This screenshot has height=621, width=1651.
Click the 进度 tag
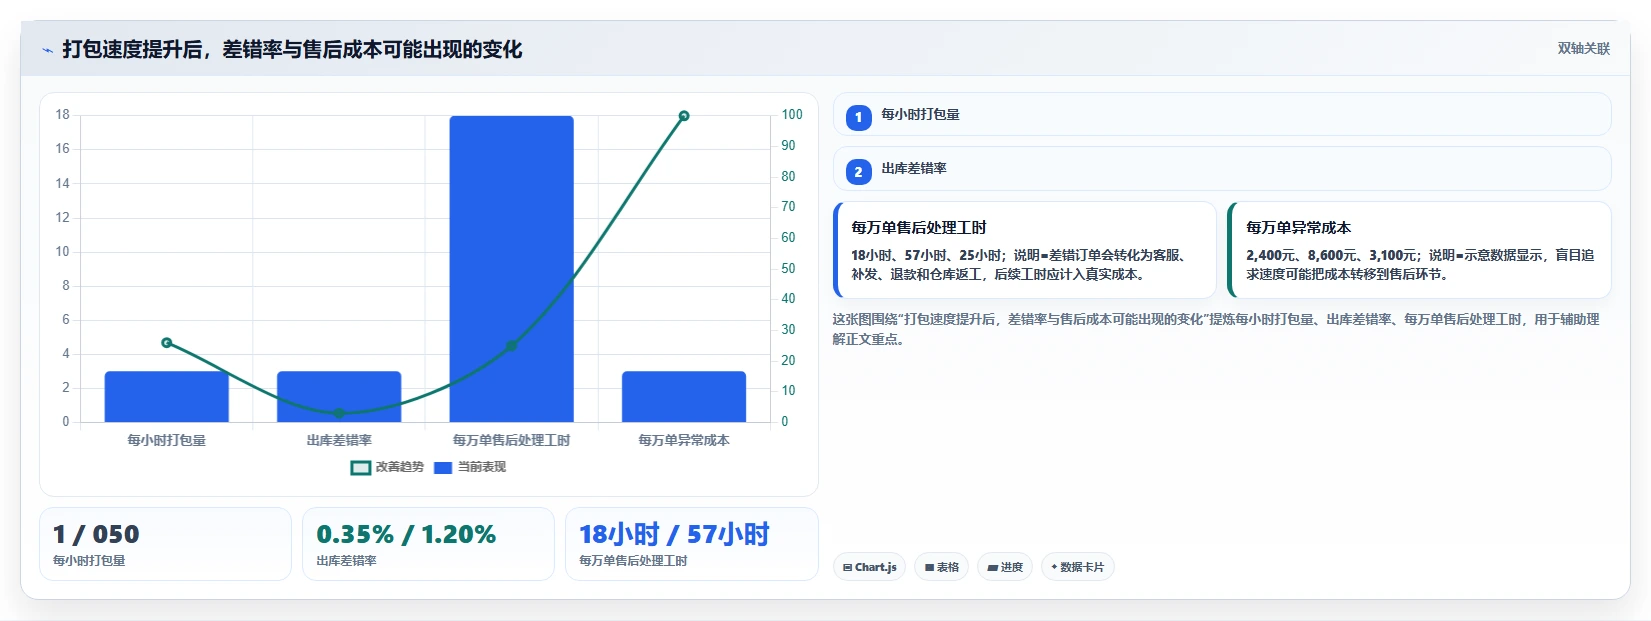(1005, 567)
